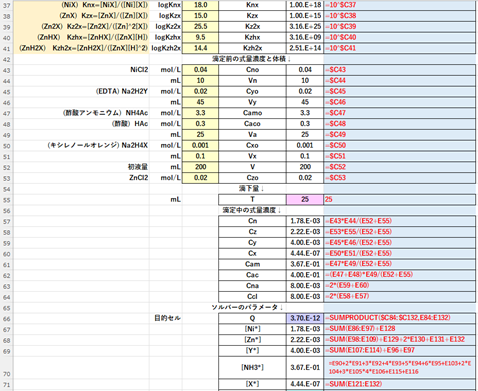Select formula =E43*E44/(E52+E55)
The width and height of the screenshot is (478, 391).
click(358, 221)
